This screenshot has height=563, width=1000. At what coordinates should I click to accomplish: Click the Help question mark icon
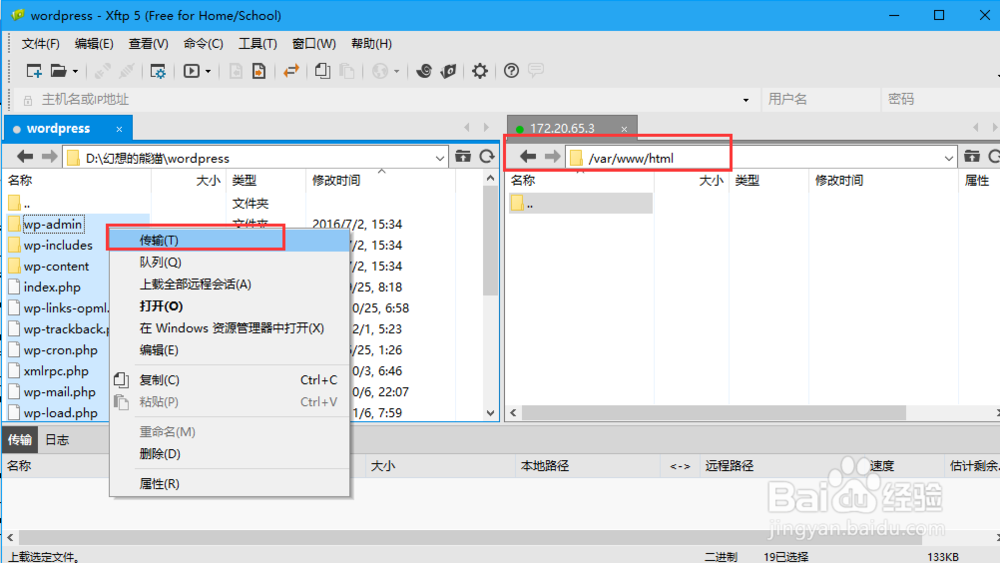click(511, 71)
